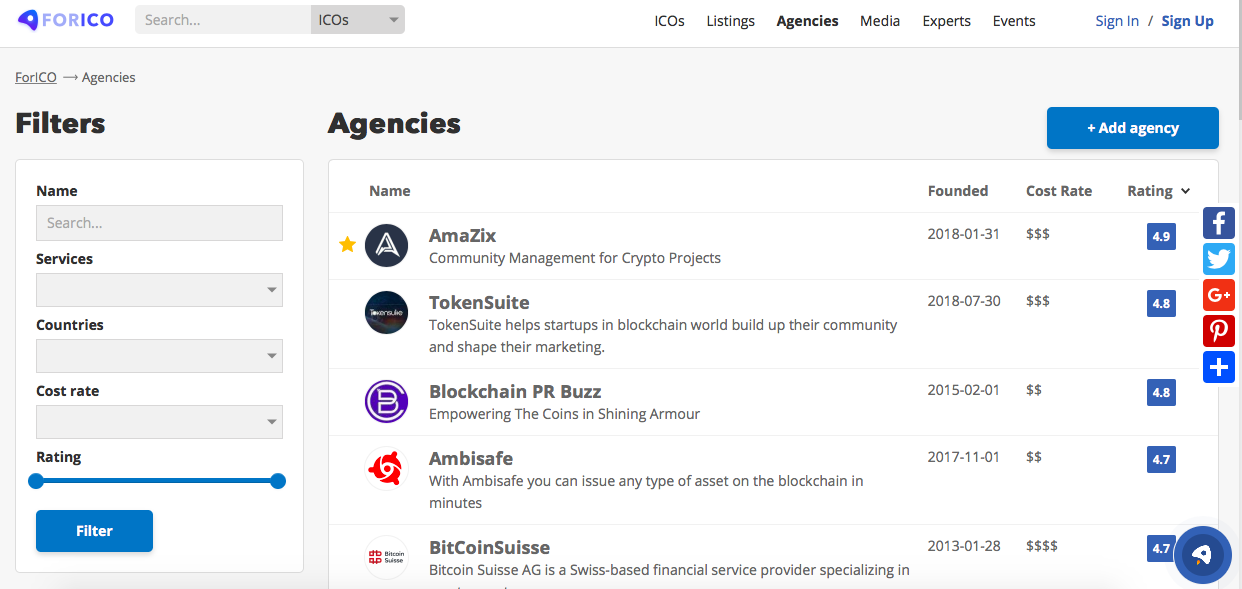Go to Events nav item
Screen dimensions: 1242x589
coord(1014,21)
